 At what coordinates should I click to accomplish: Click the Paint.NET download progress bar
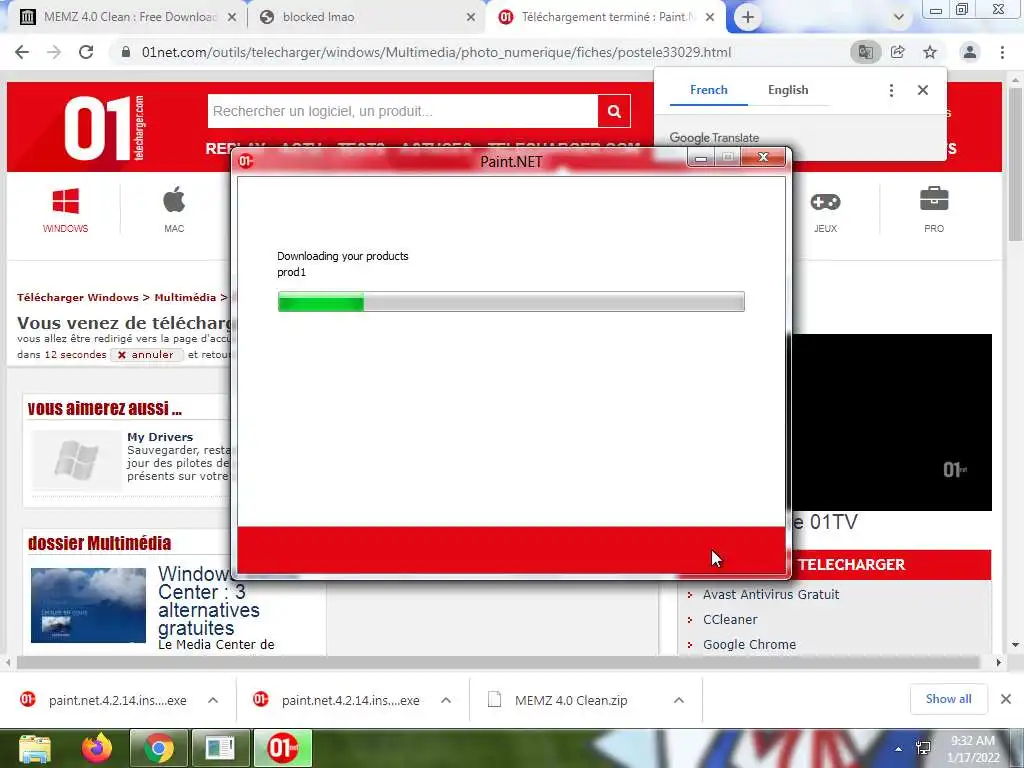(x=511, y=302)
